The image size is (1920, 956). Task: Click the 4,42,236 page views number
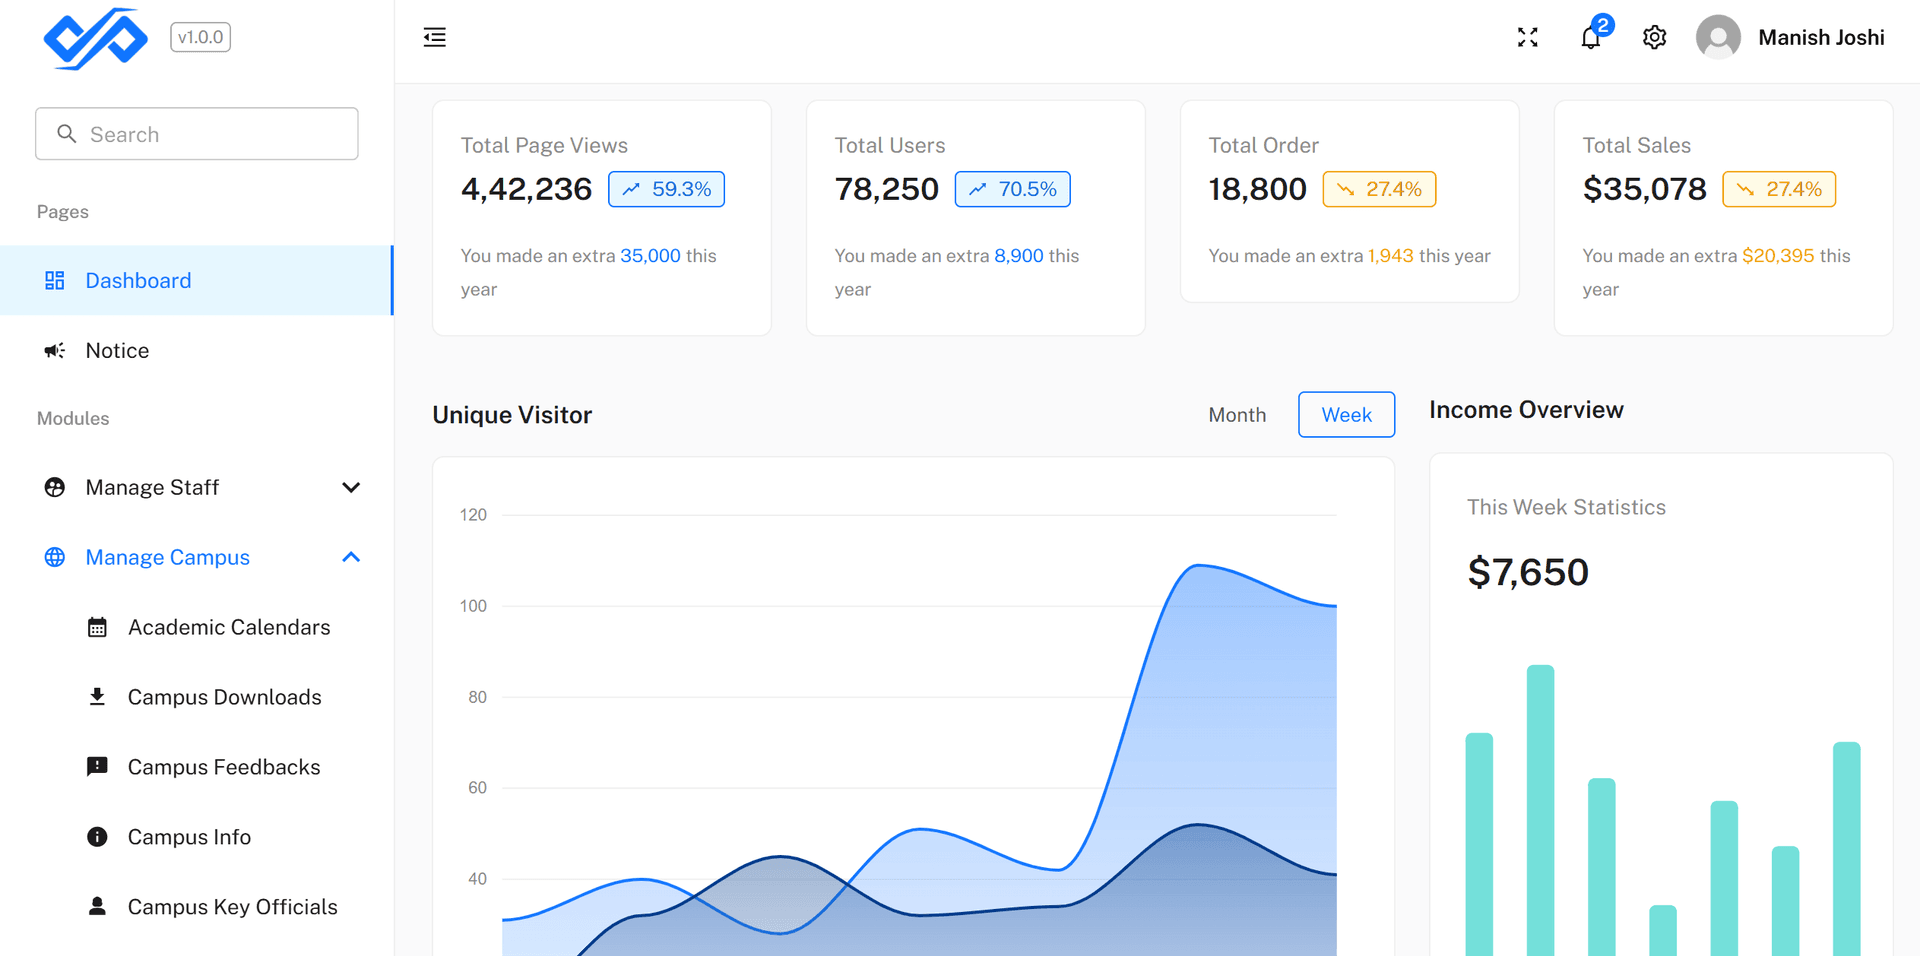[x=526, y=189]
